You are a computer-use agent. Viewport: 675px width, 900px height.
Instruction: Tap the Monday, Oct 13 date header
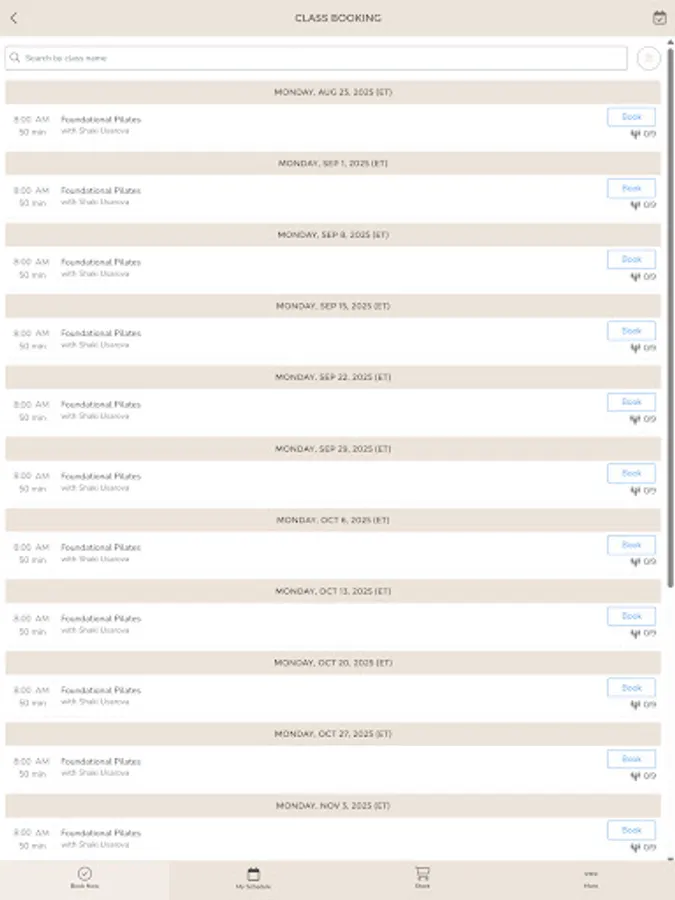pos(337,592)
